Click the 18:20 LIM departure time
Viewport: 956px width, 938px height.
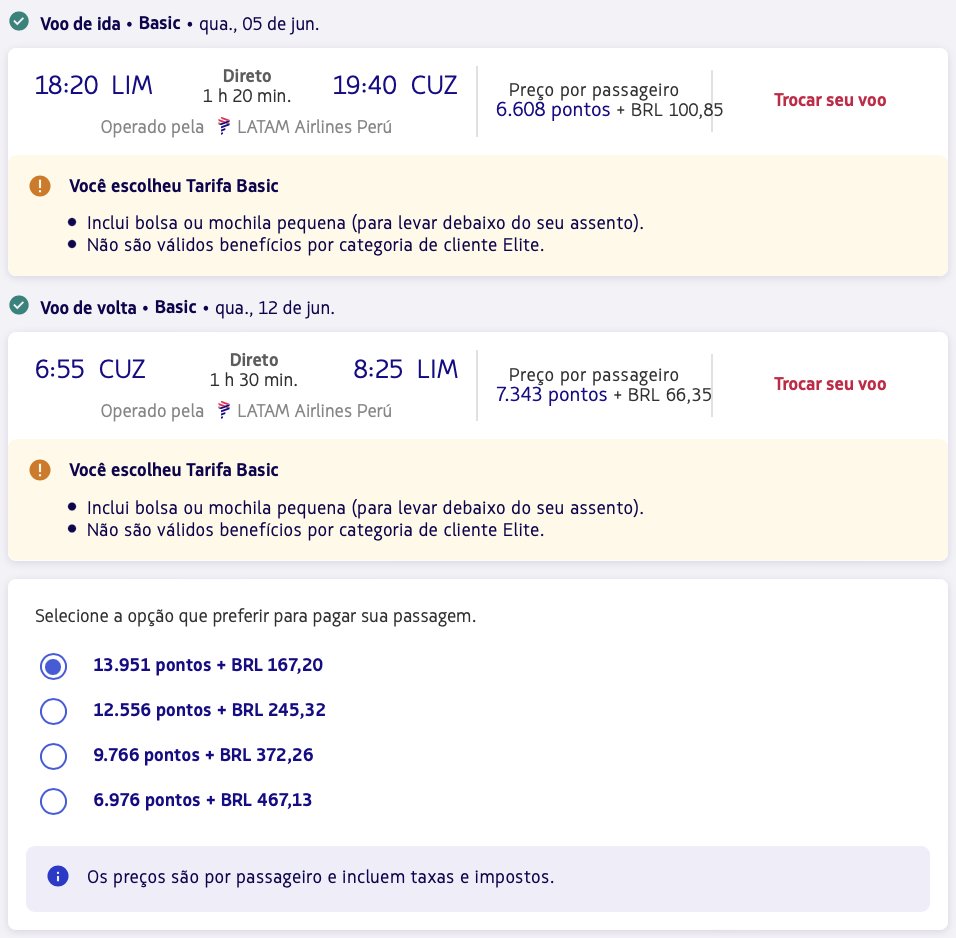(93, 85)
